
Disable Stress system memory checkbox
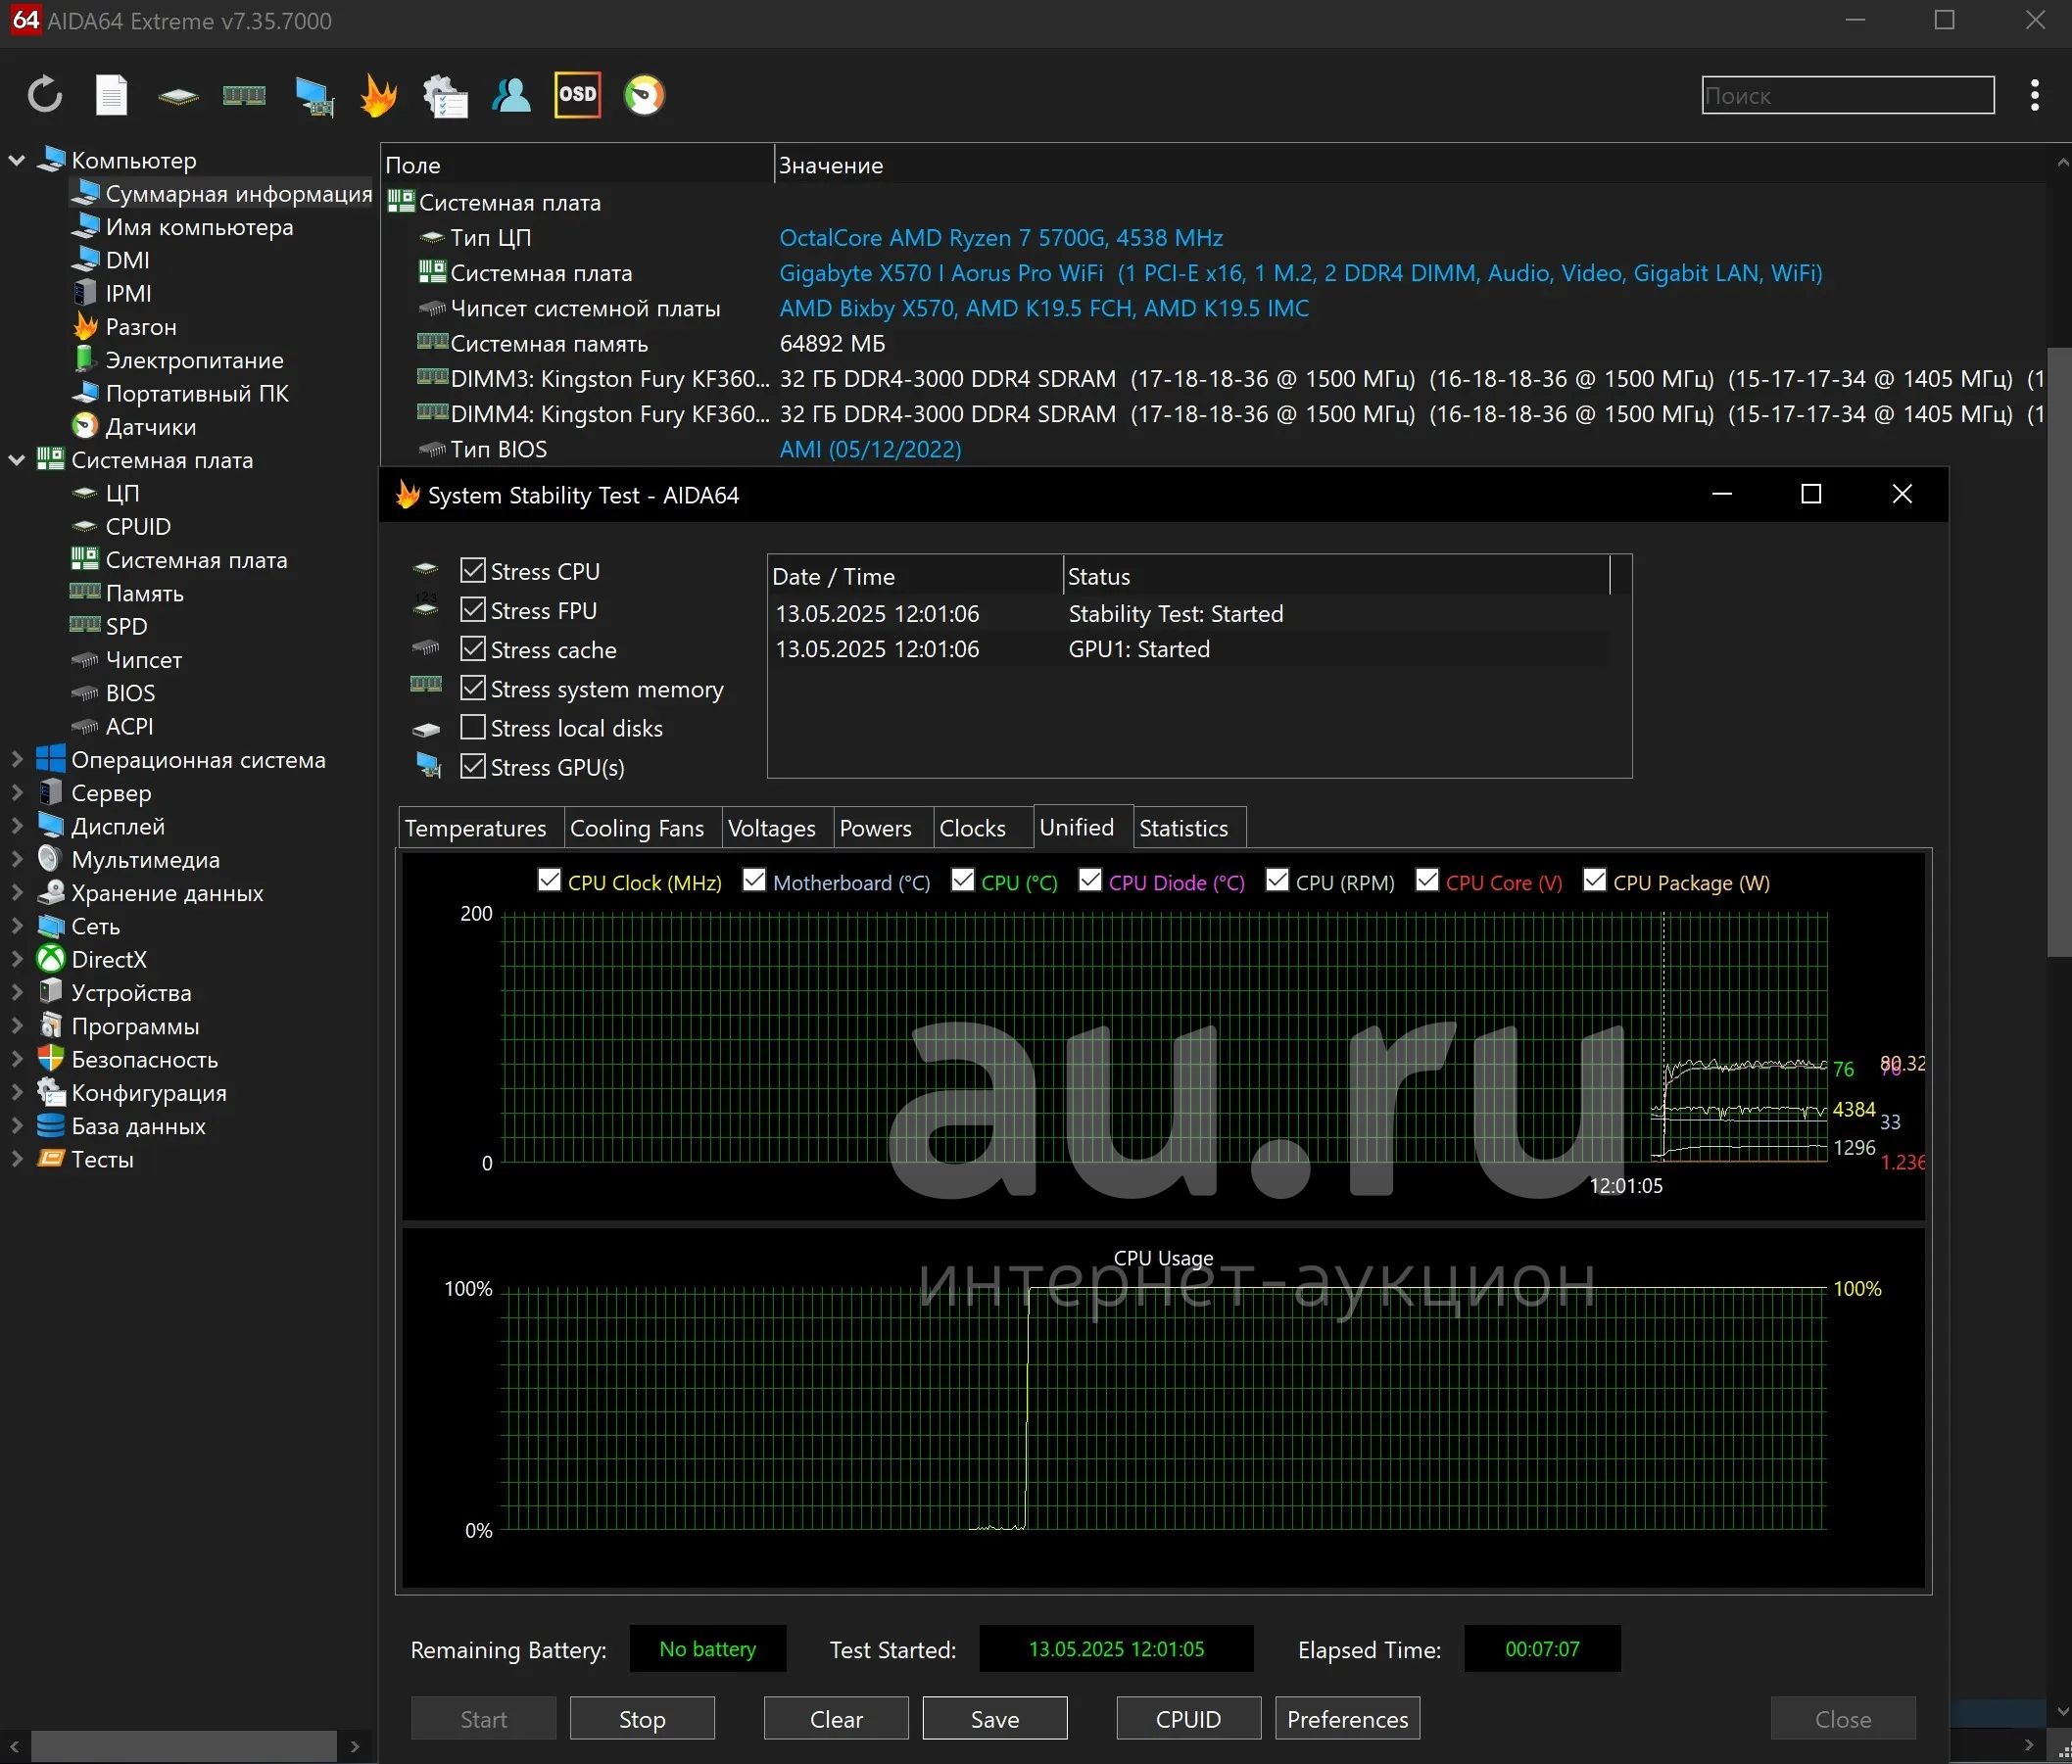pos(473,688)
